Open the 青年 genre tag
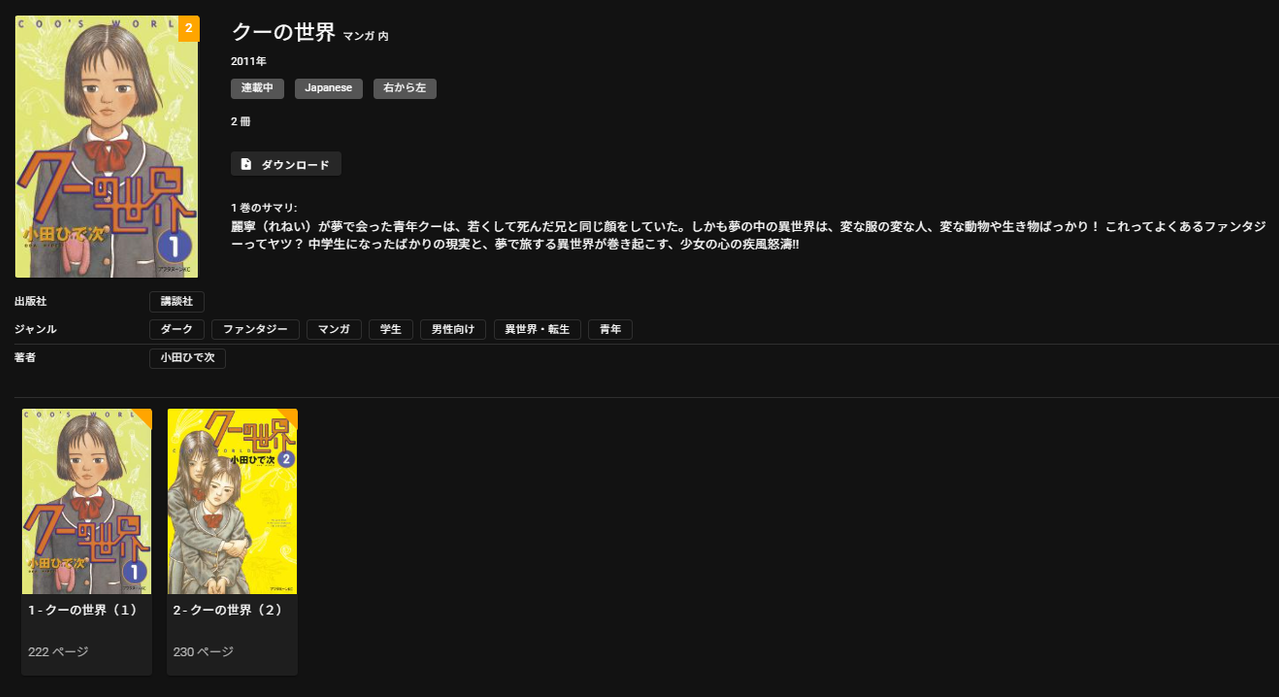 coord(610,329)
